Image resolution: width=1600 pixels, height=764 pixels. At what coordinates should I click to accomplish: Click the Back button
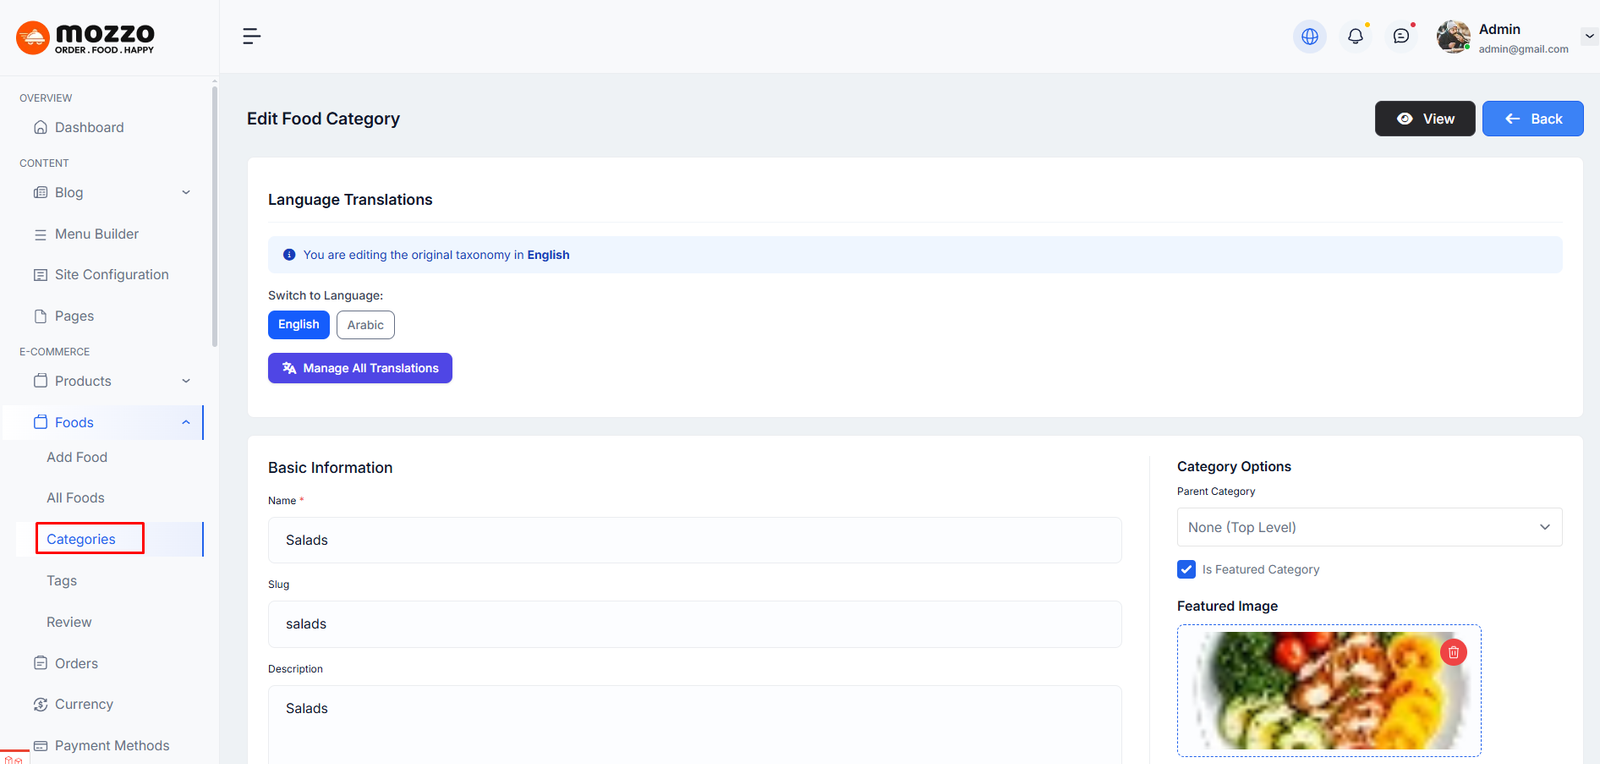point(1532,119)
